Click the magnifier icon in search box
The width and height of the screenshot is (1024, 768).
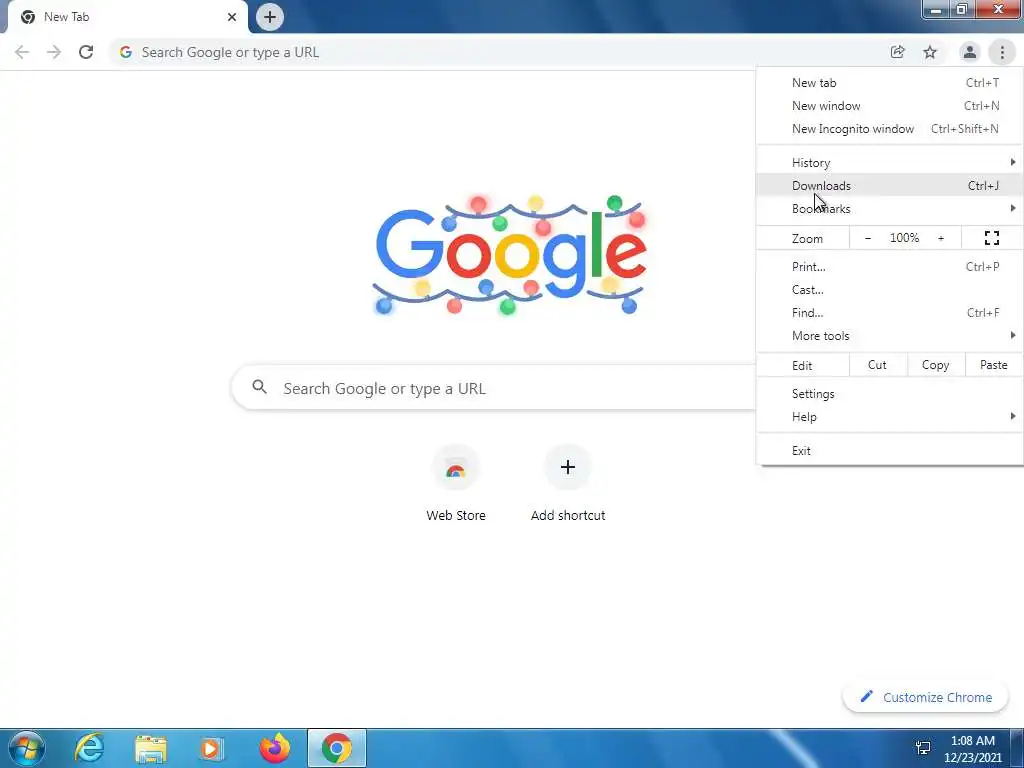259,387
